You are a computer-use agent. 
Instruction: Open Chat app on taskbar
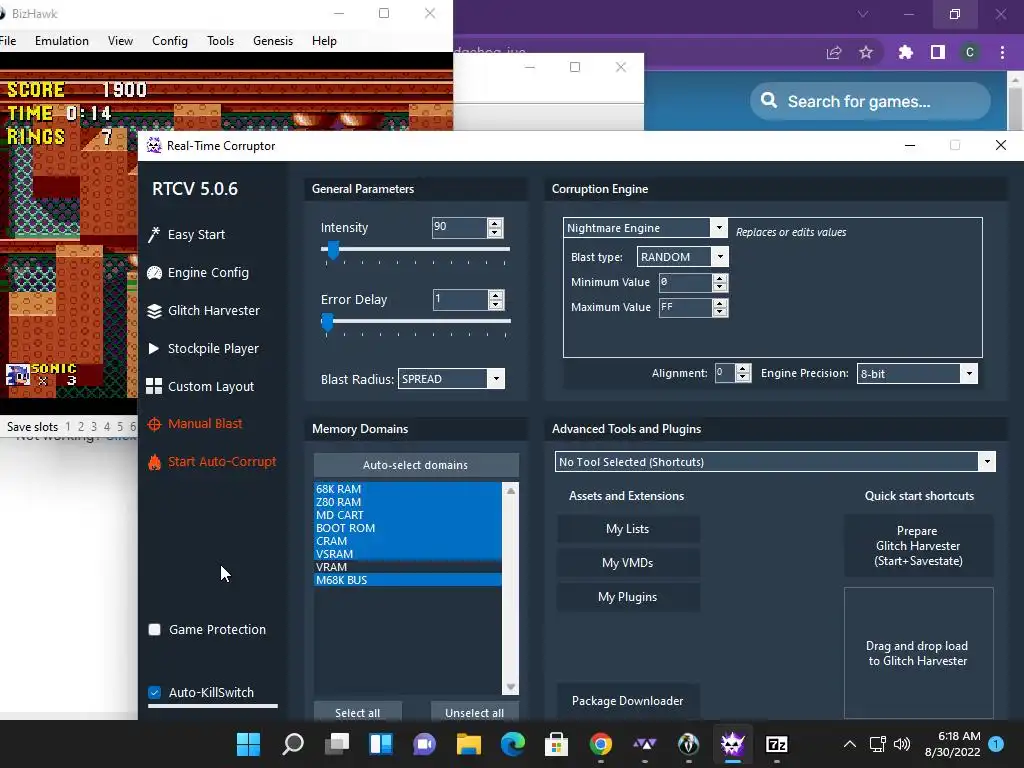424,744
